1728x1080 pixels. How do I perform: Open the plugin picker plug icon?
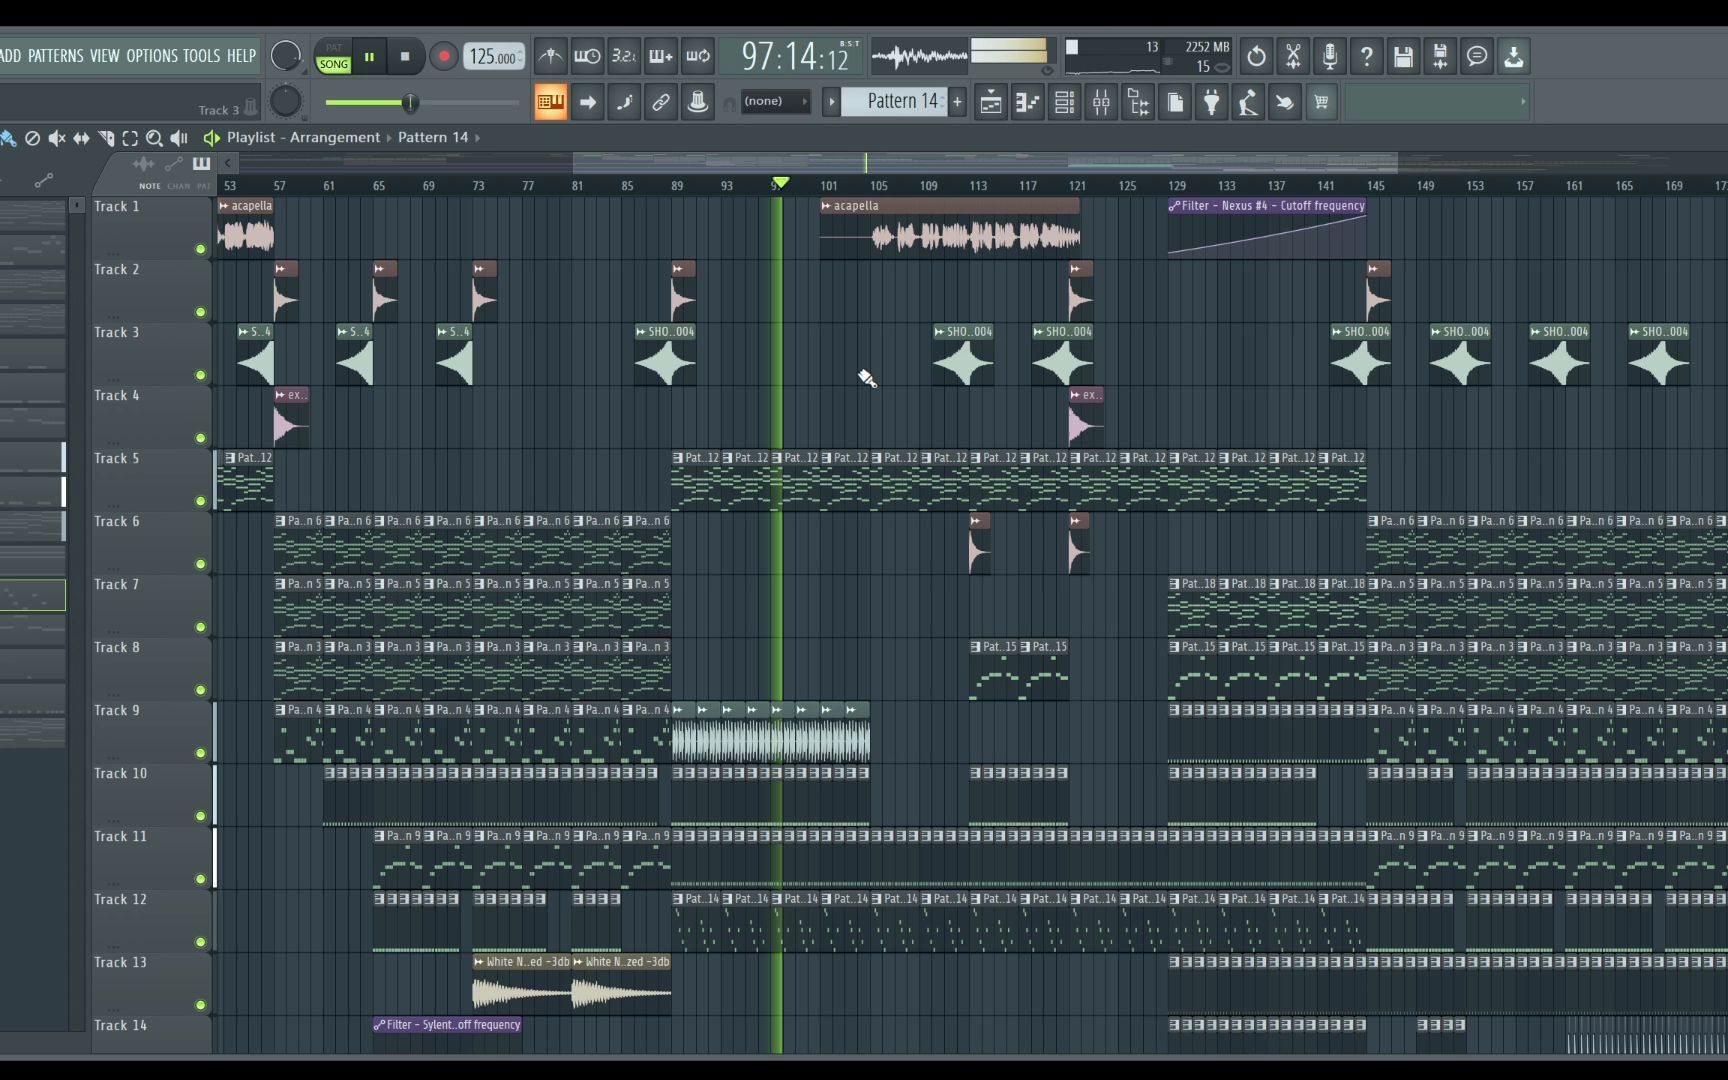coord(1212,102)
